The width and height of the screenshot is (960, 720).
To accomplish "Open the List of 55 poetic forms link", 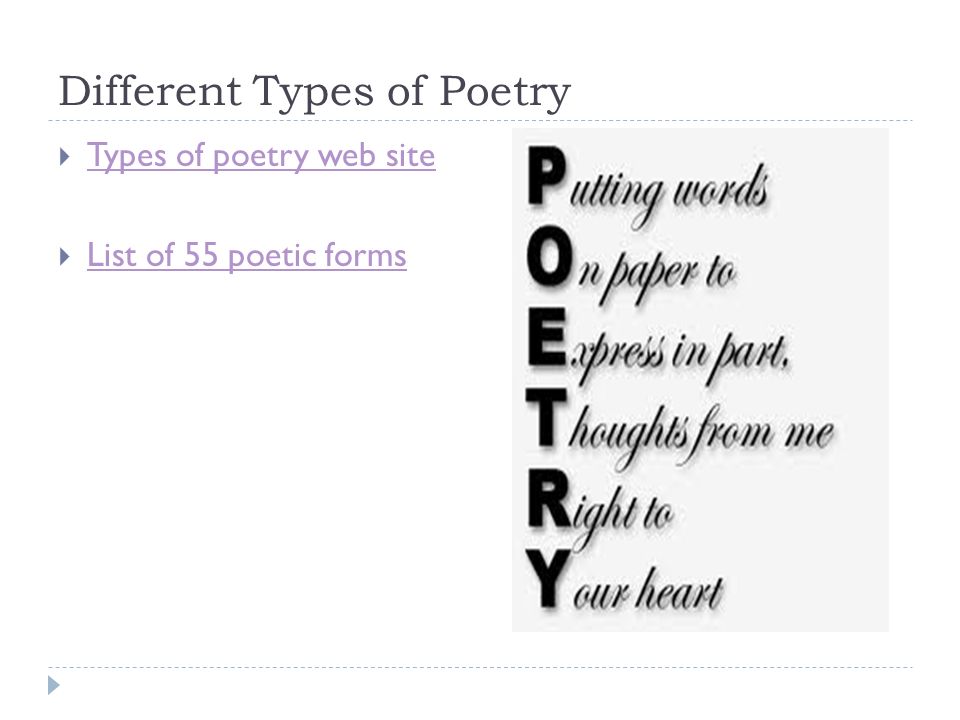I will [247, 255].
